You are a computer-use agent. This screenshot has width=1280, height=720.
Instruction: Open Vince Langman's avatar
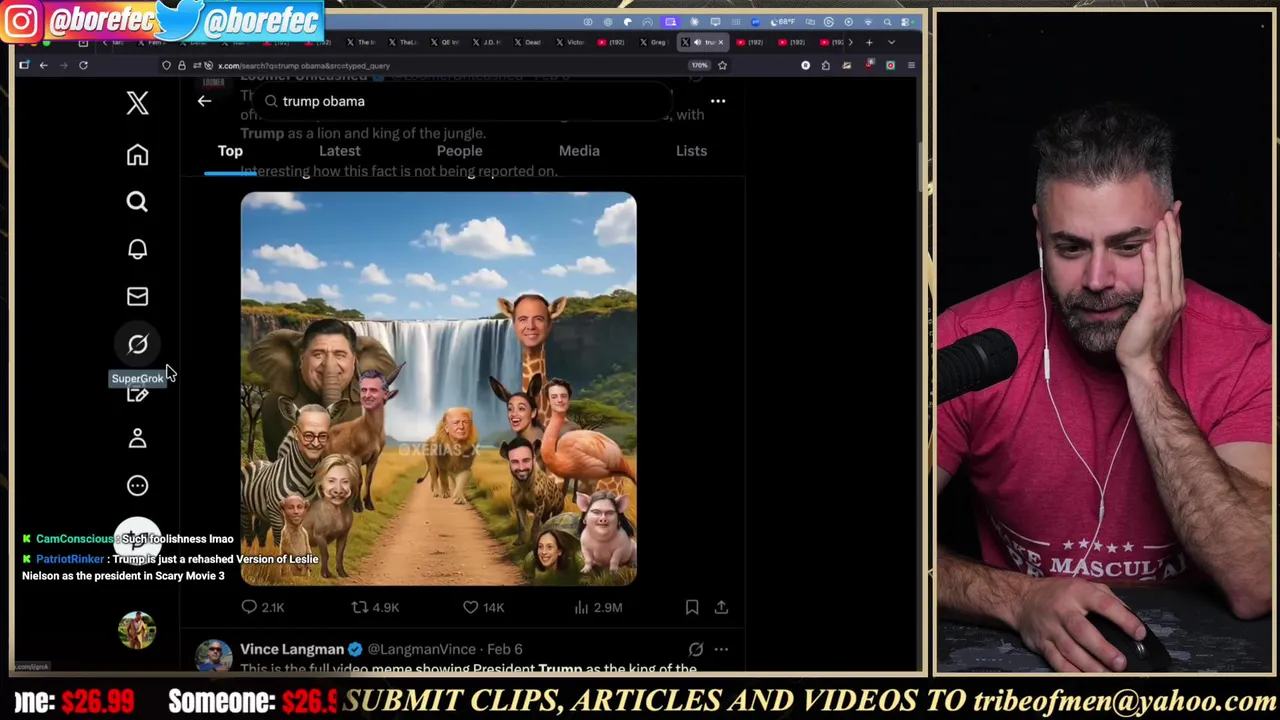click(x=213, y=657)
